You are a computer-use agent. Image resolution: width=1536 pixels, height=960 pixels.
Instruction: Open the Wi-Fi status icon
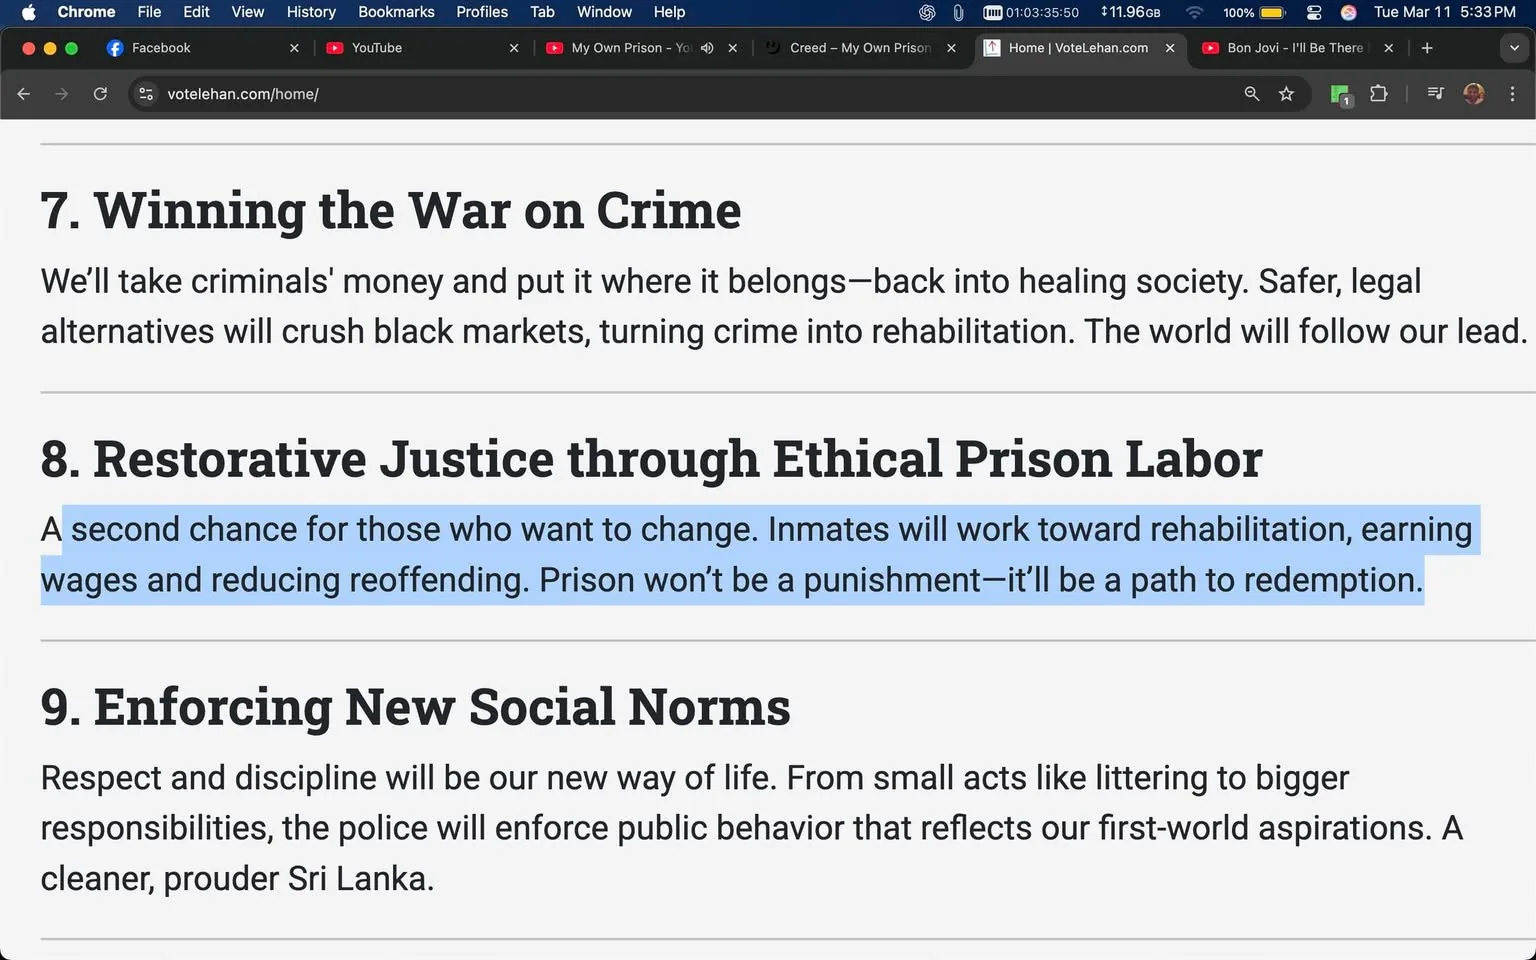coord(1194,12)
